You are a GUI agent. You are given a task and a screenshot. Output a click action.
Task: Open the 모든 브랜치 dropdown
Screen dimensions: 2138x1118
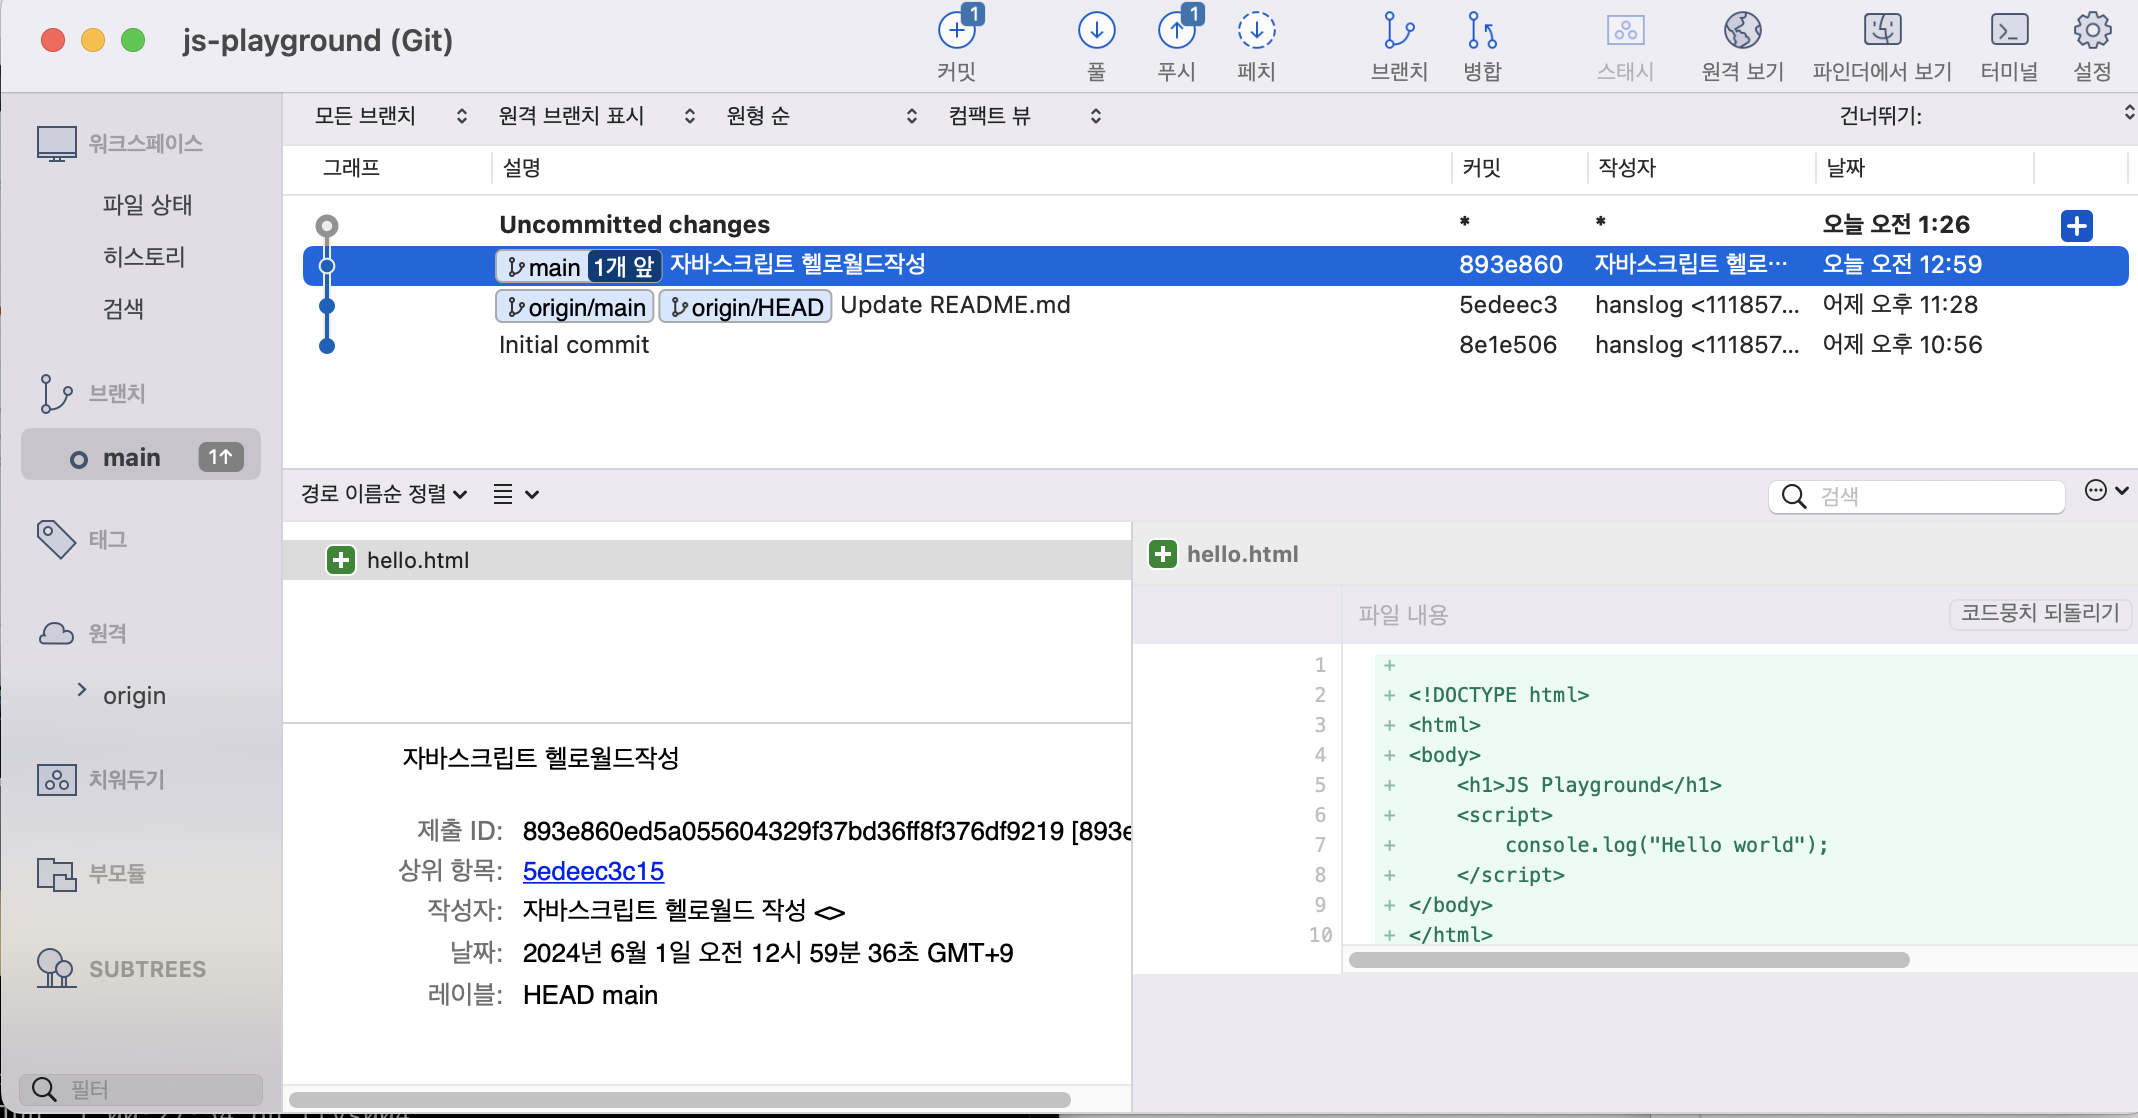pos(391,116)
